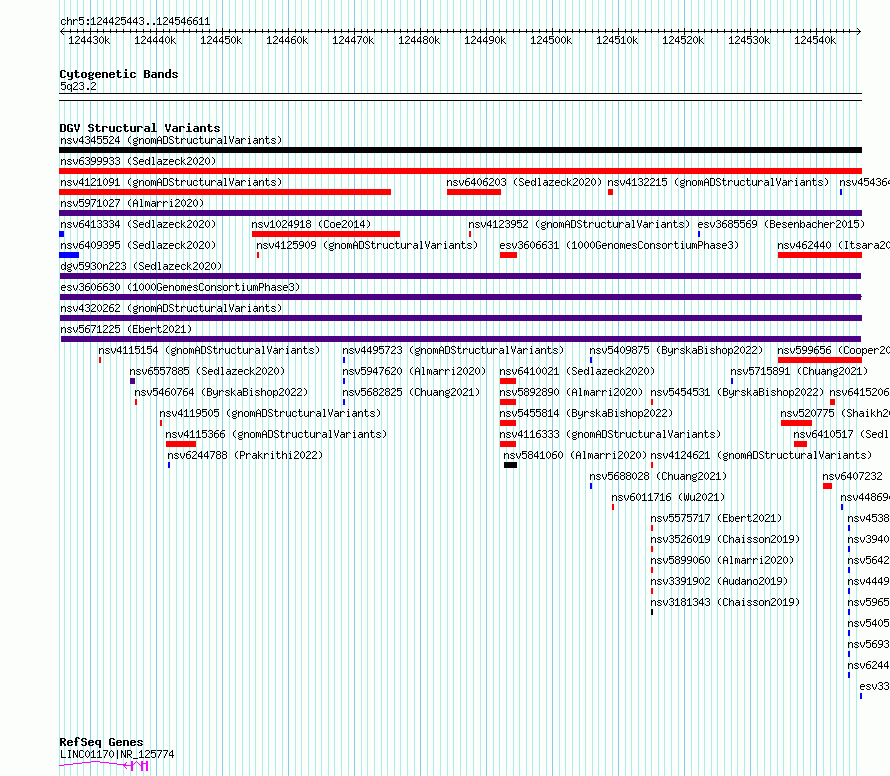Select nsv3391902 (Audano2019) label
890x776 pixels.
719,581
